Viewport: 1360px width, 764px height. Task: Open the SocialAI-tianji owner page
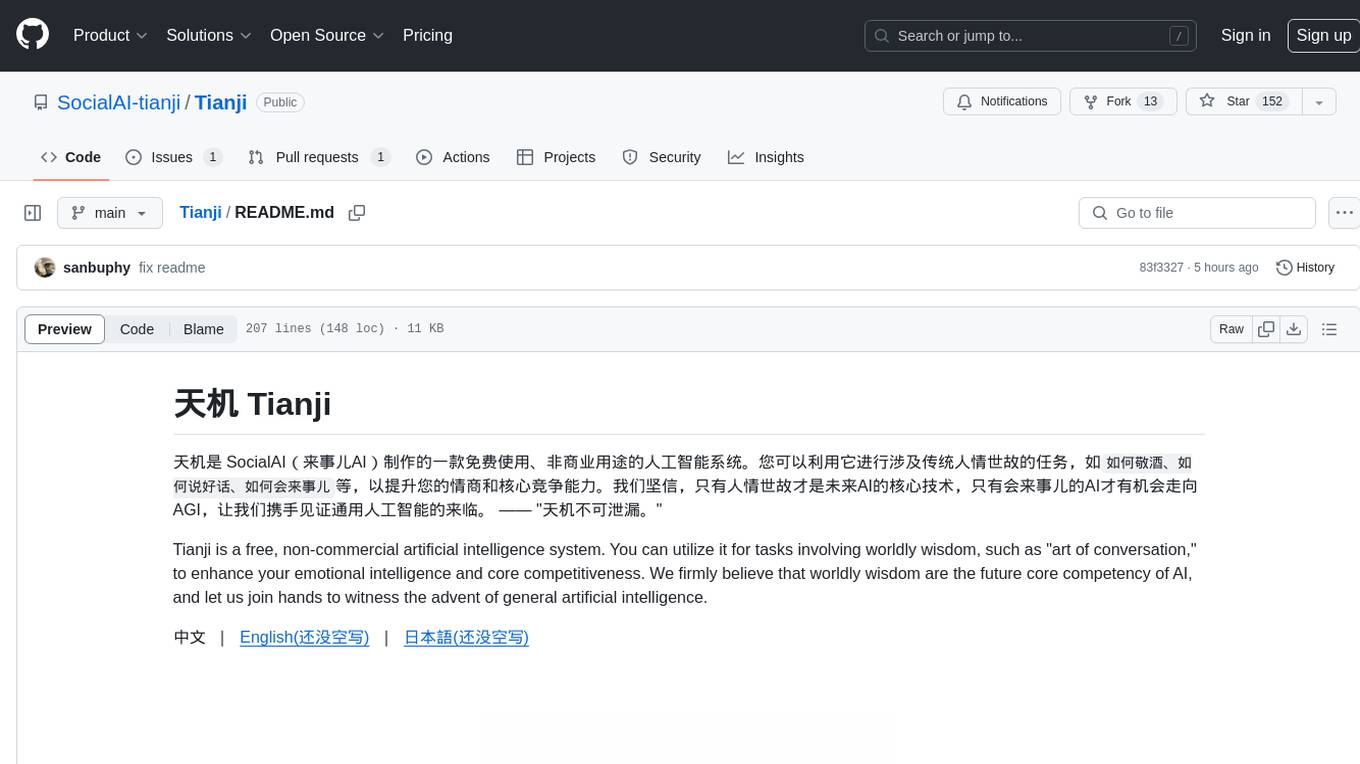(x=119, y=102)
